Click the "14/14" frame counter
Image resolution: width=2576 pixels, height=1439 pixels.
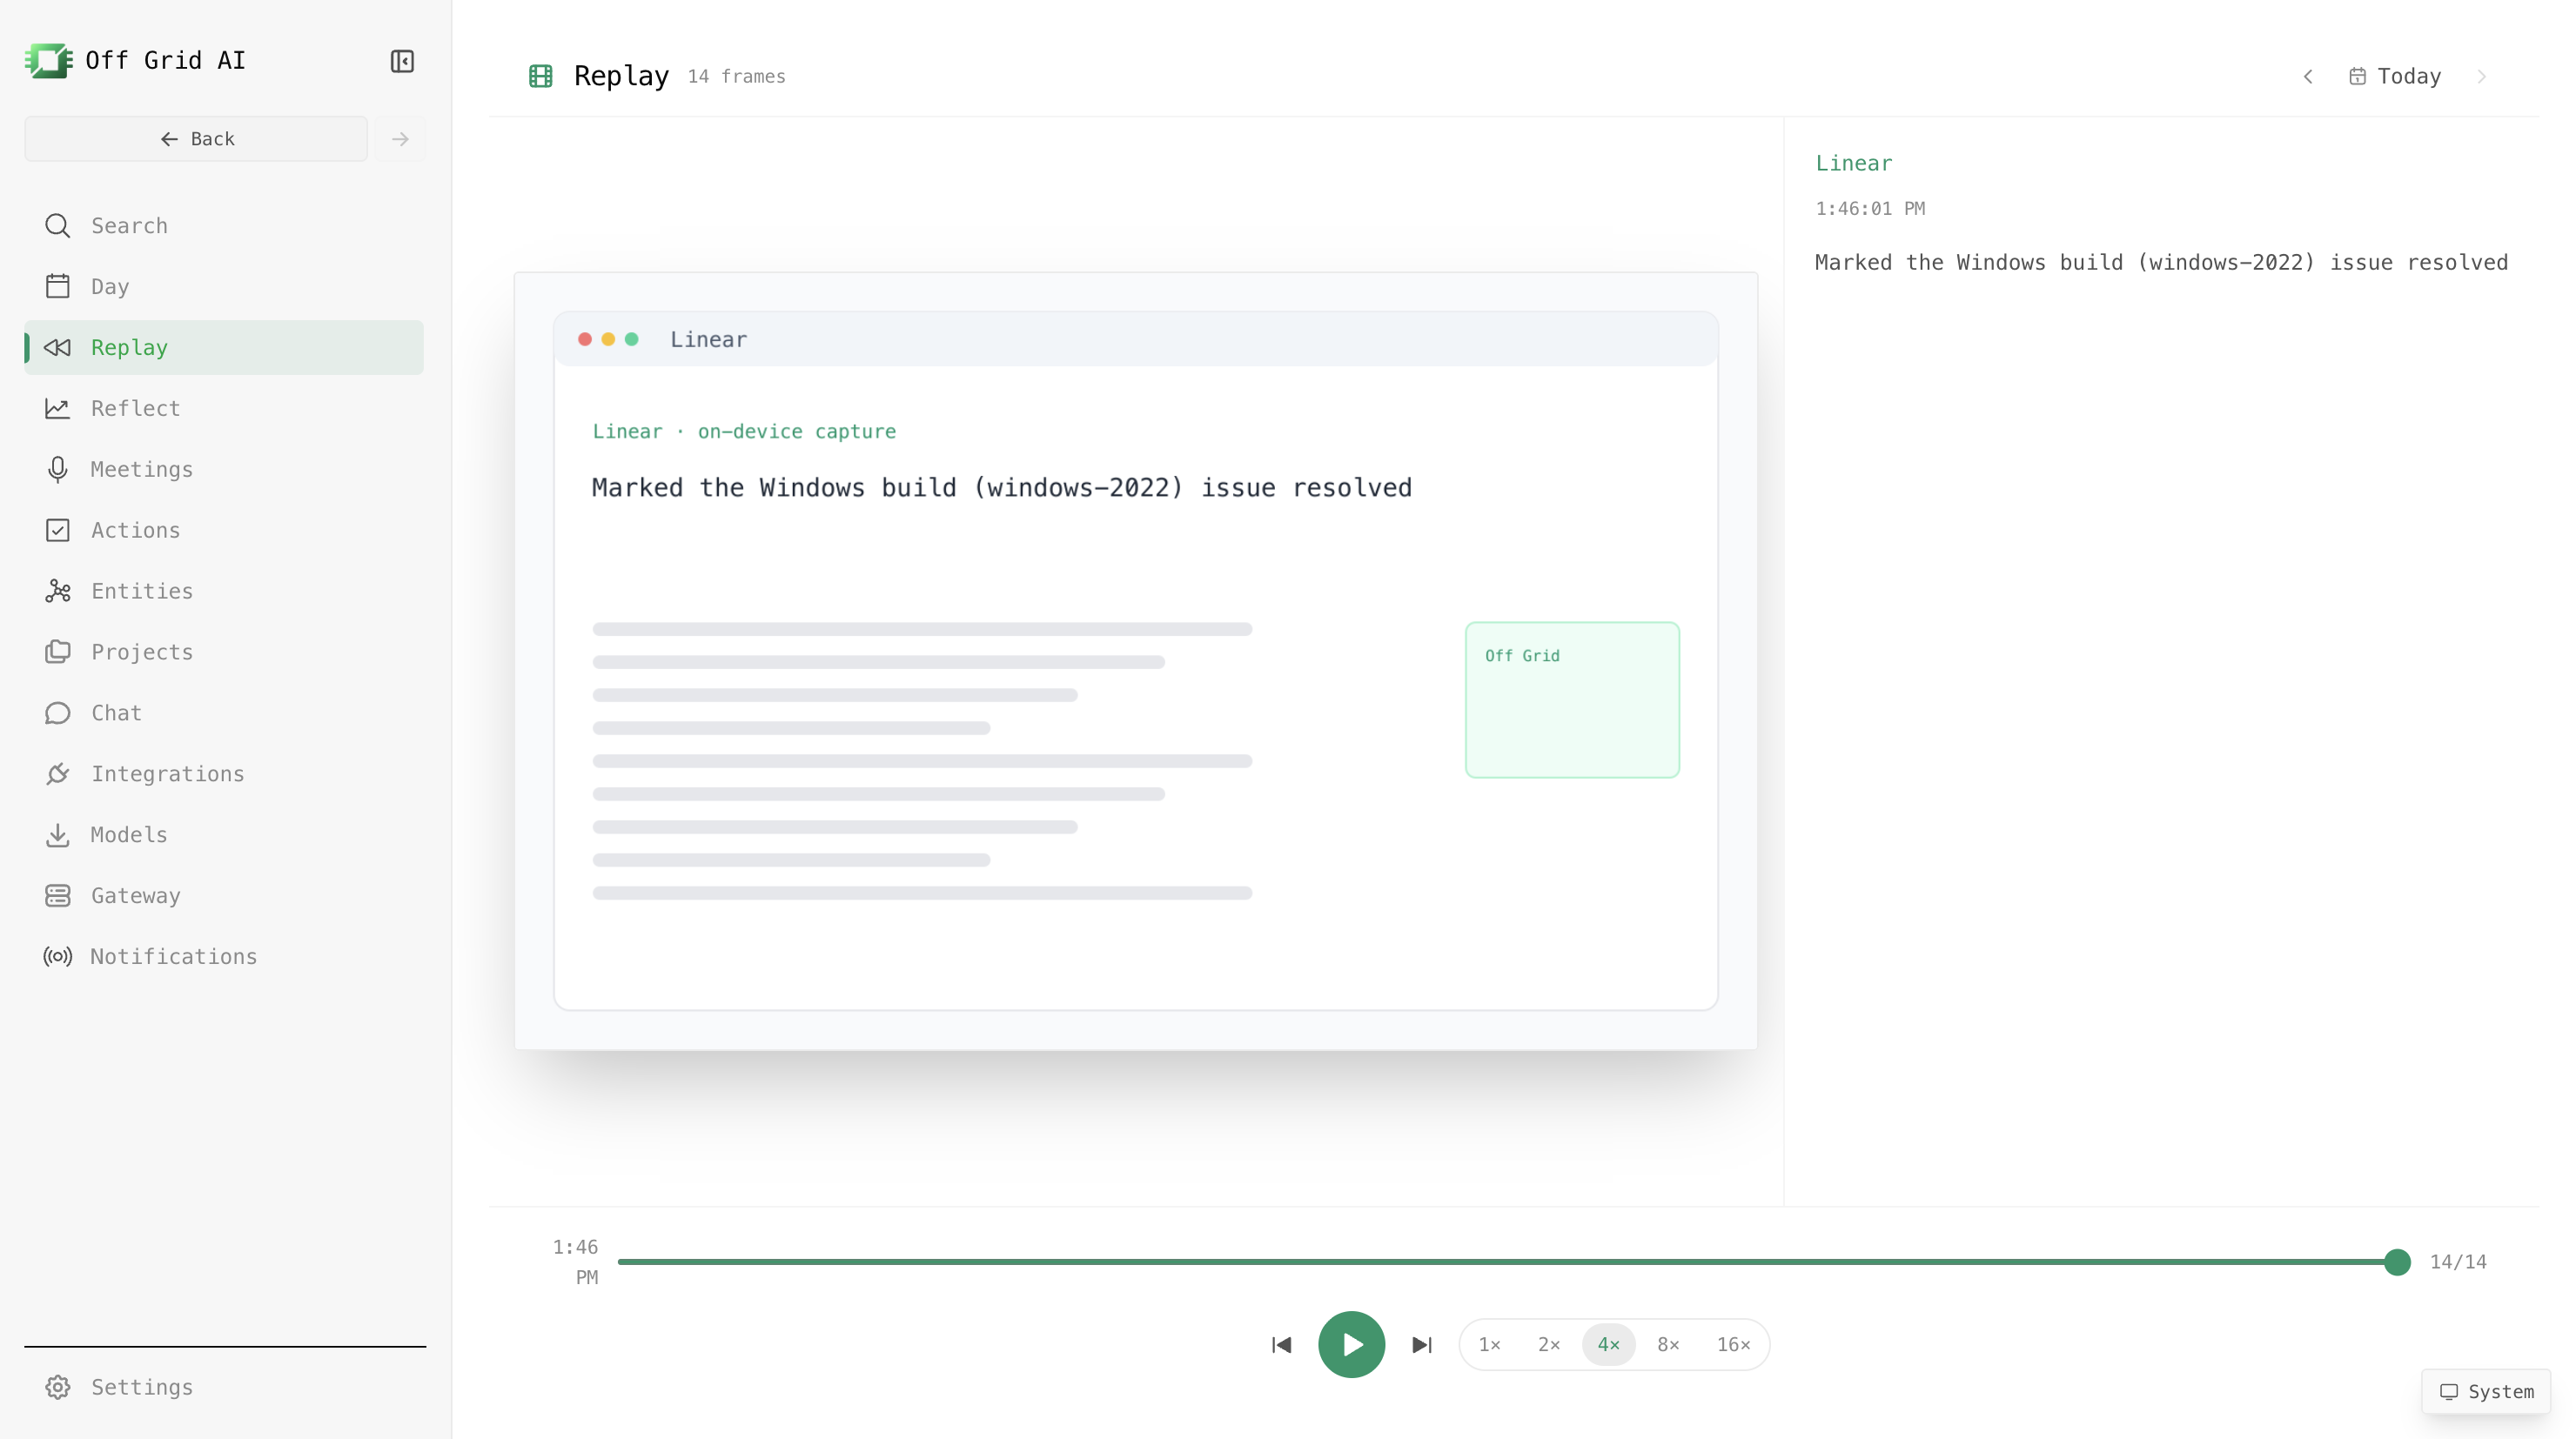pos(2458,1262)
